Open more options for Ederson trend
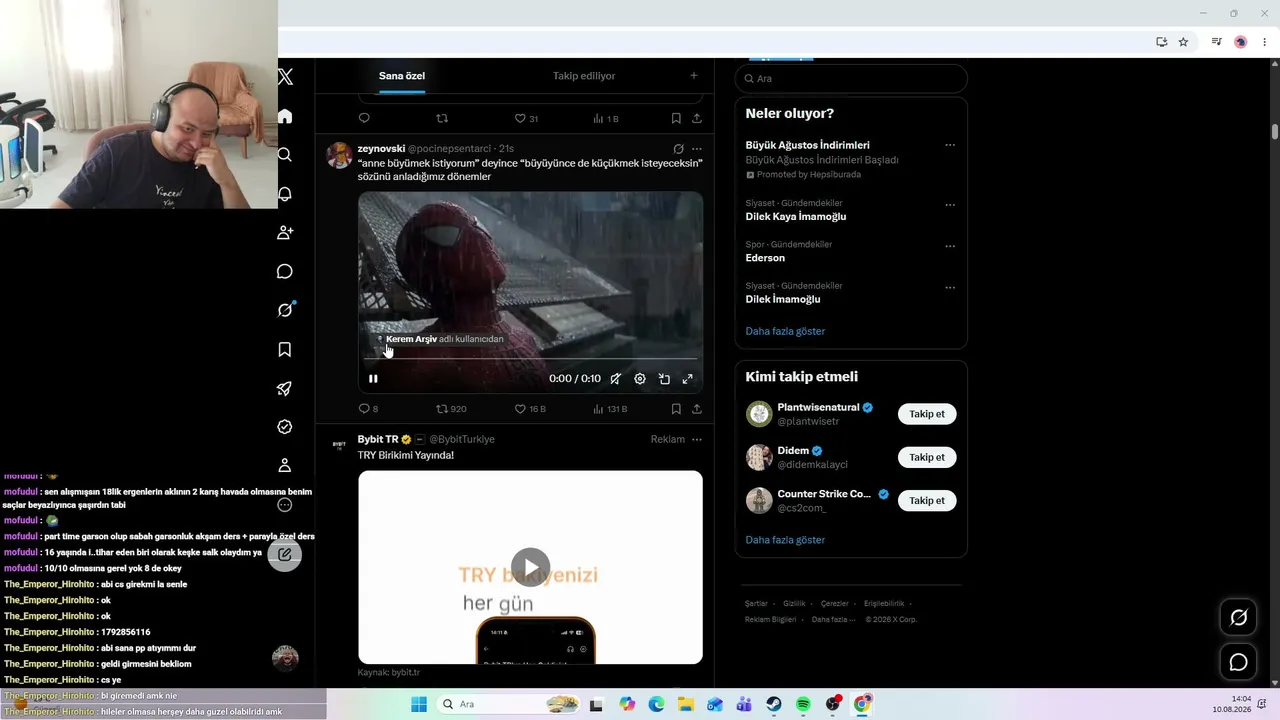This screenshot has height=720, width=1280. (x=950, y=246)
